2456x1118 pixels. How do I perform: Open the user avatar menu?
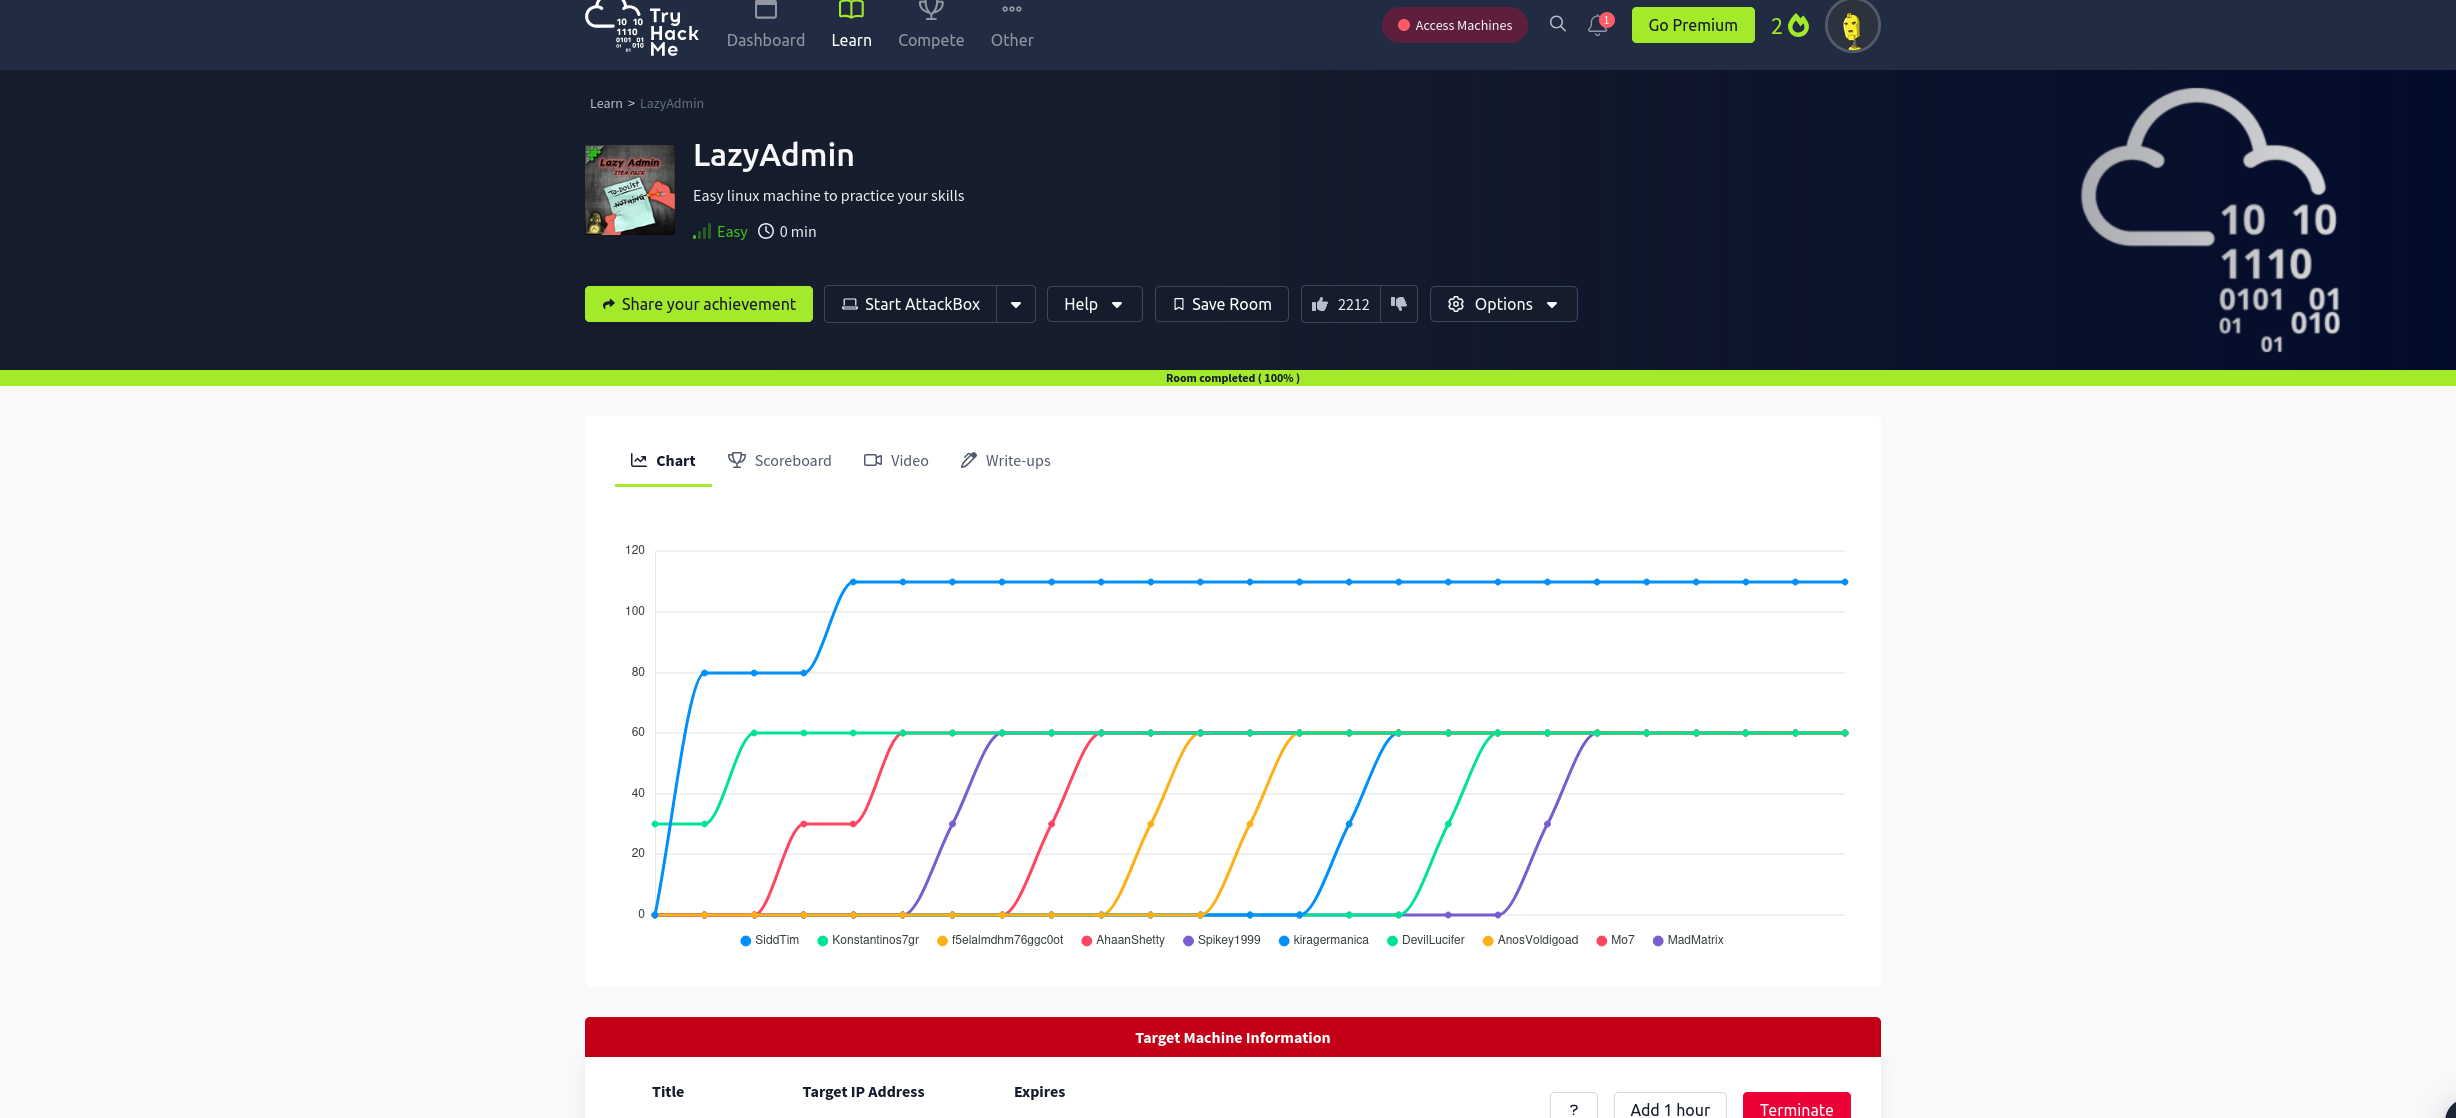[x=1852, y=26]
